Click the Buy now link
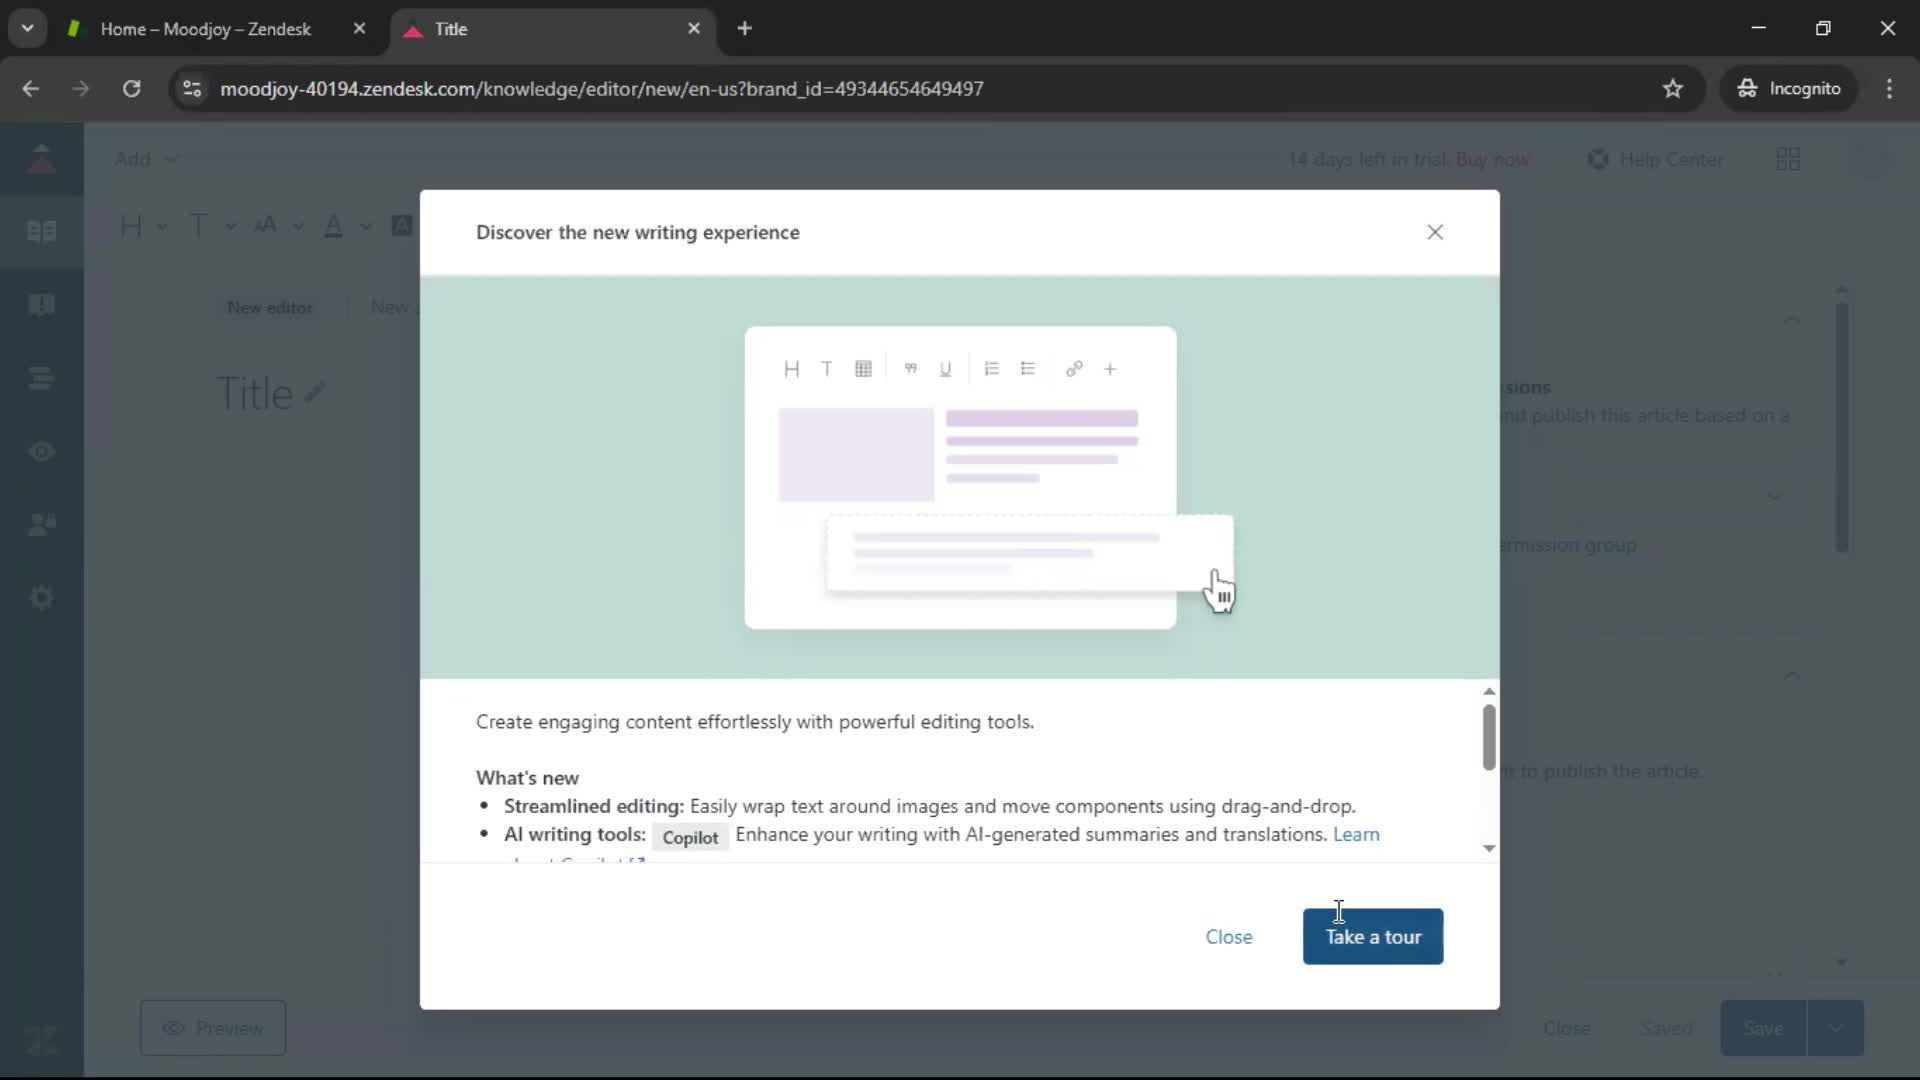1920x1080 pixels. 1492,159
